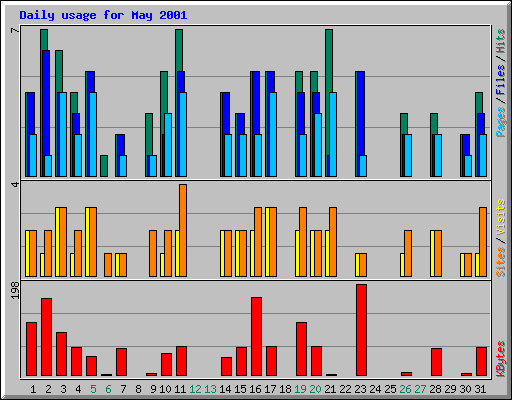Click the tallest orange Sites bar on day 11

point(183,230)
